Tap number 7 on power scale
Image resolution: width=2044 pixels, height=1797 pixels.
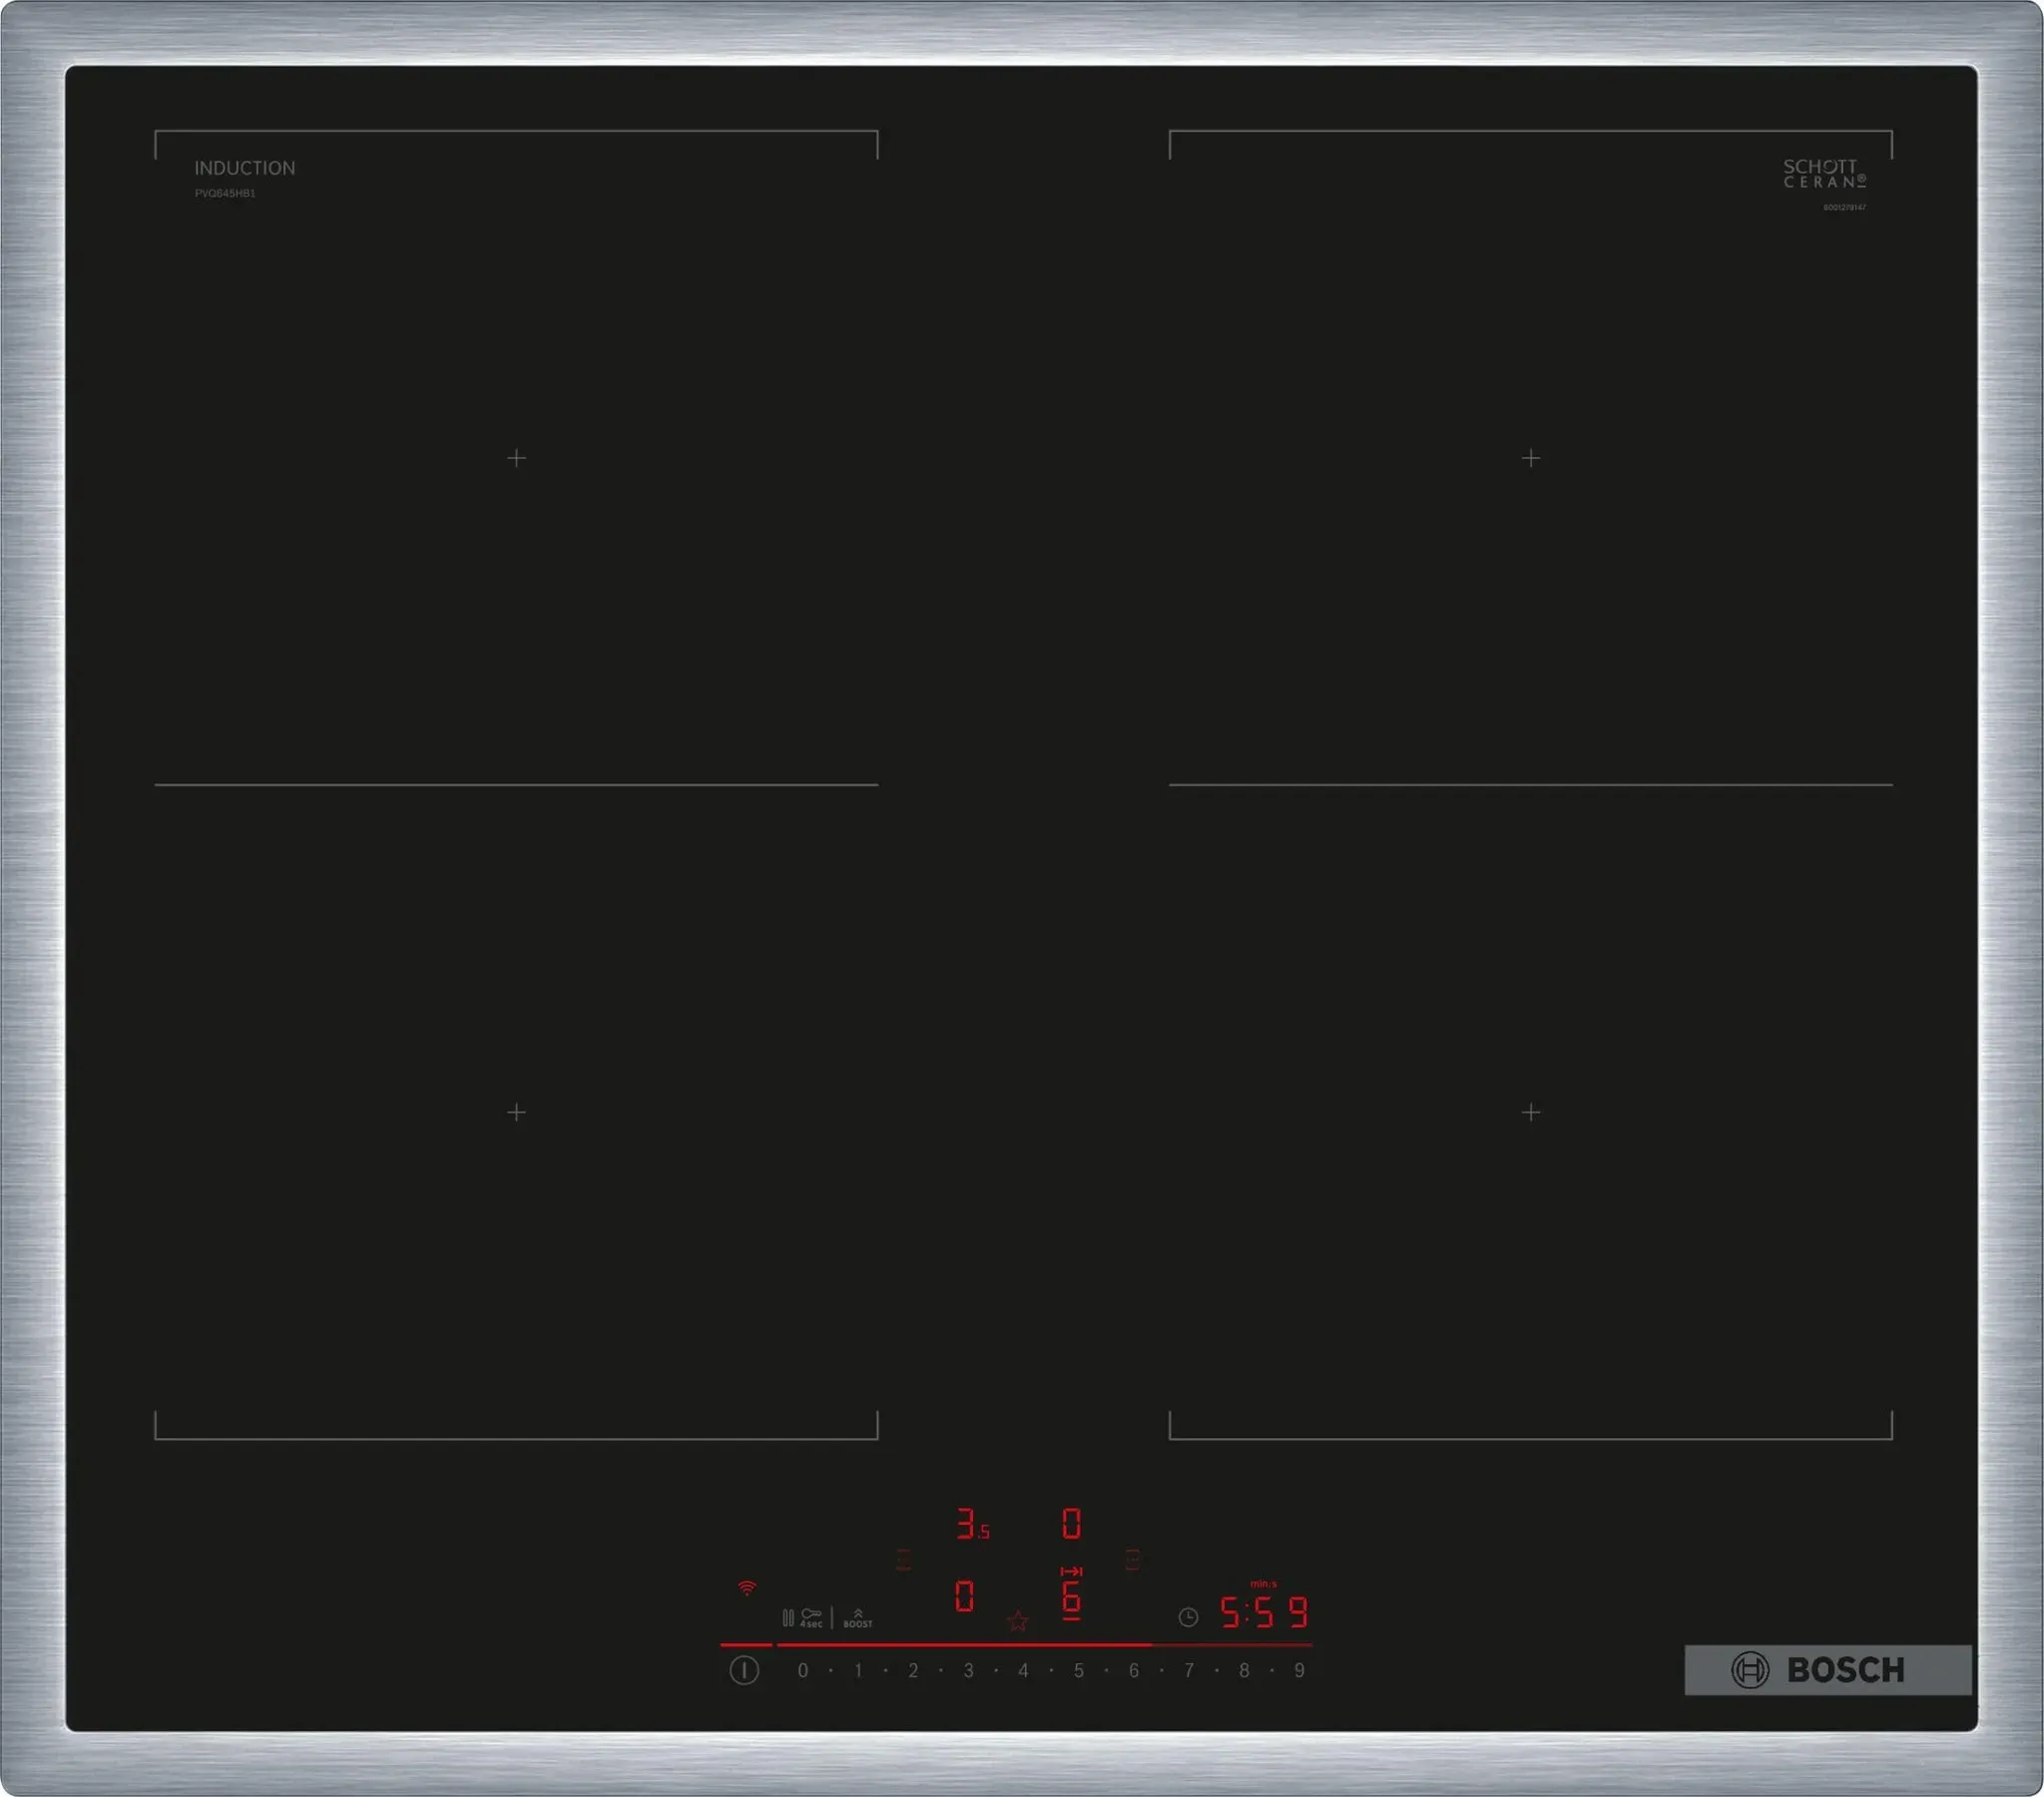[1189, 1670]
